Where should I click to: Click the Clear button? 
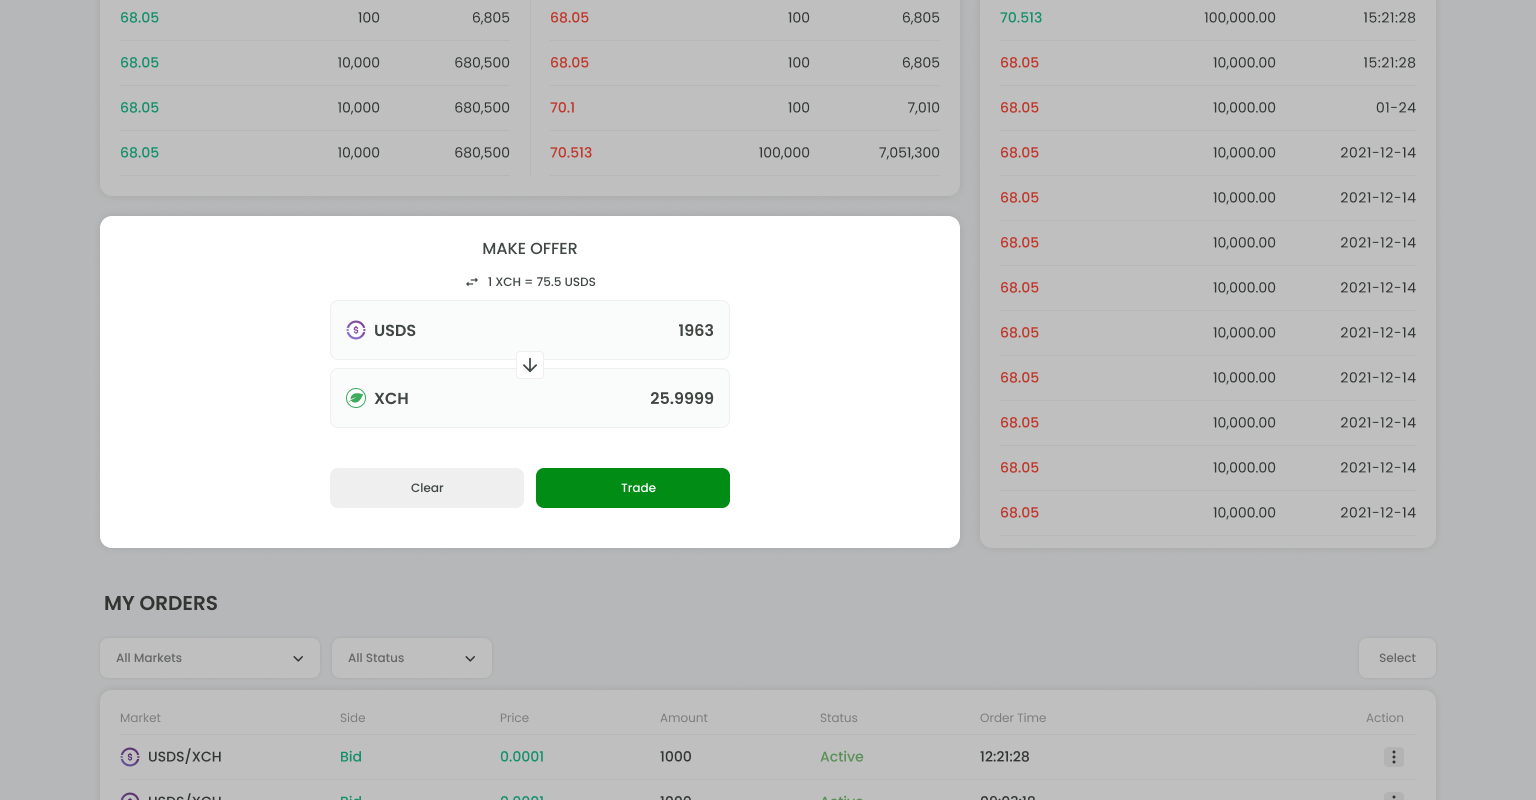tap(427, 488)
